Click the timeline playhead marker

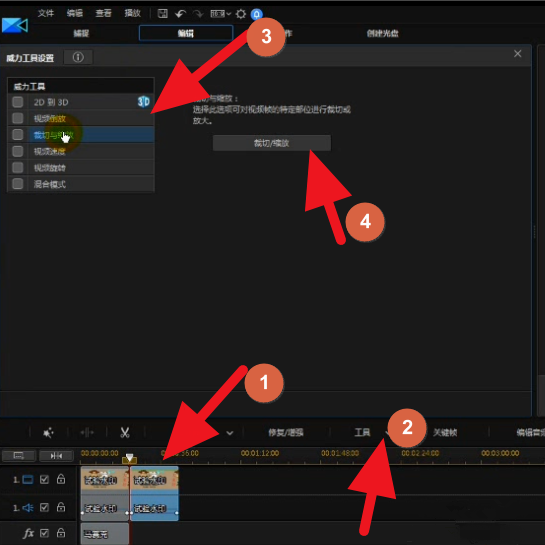129,458
